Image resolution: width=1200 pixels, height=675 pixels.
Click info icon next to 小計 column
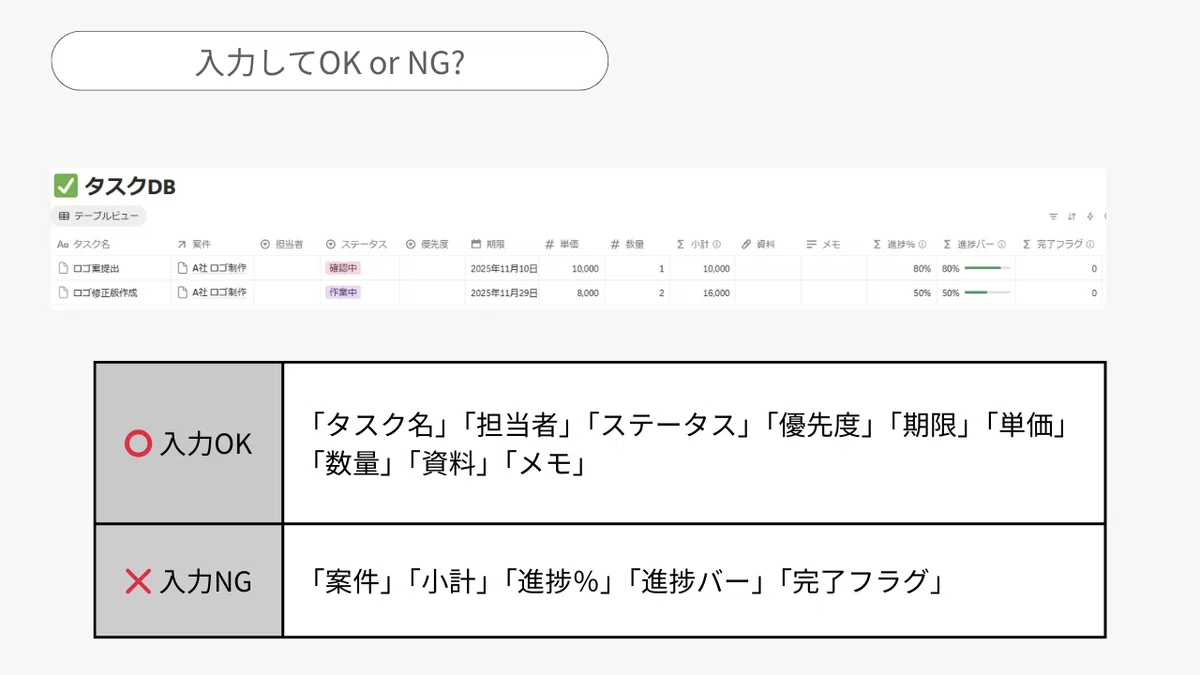click(717, 244)
